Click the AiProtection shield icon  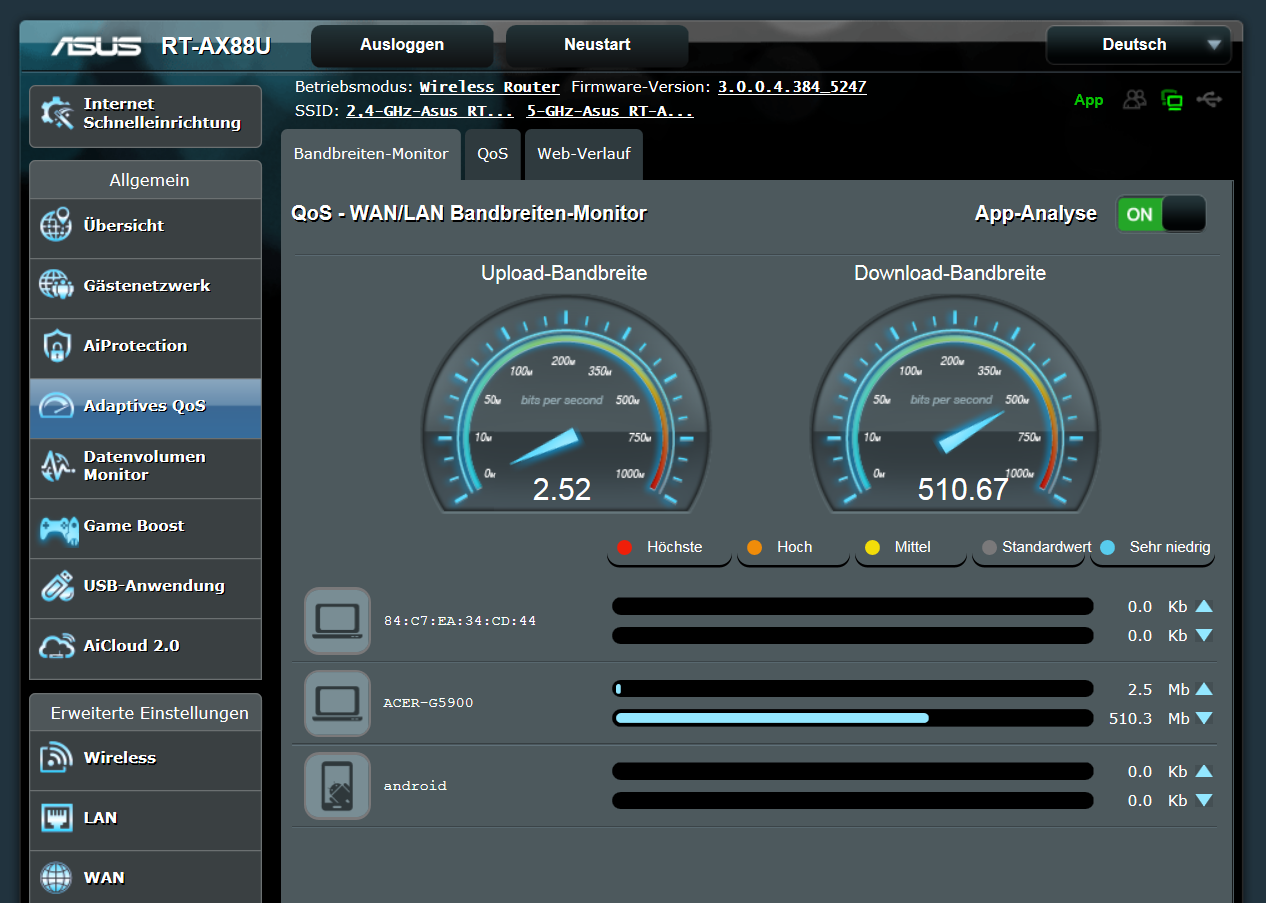57,346
